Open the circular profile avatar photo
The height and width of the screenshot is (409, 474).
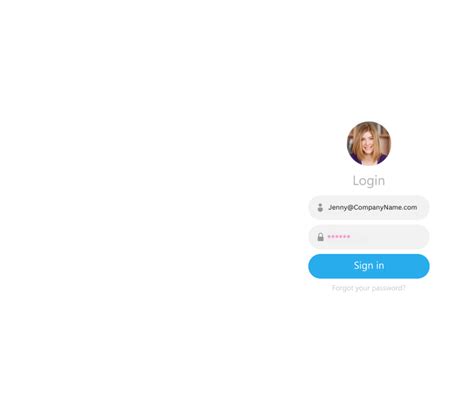(369, 143)
